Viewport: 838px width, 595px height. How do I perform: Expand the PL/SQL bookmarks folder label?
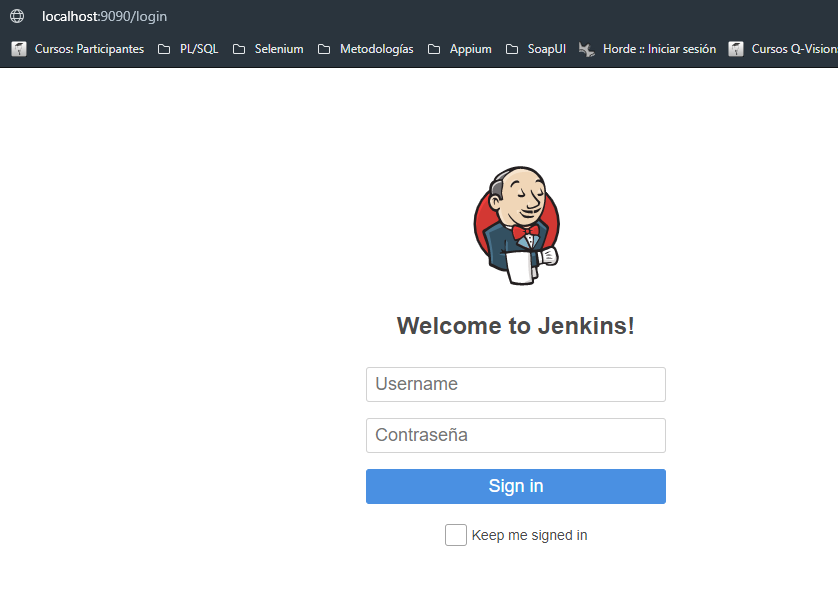[199, 49]
